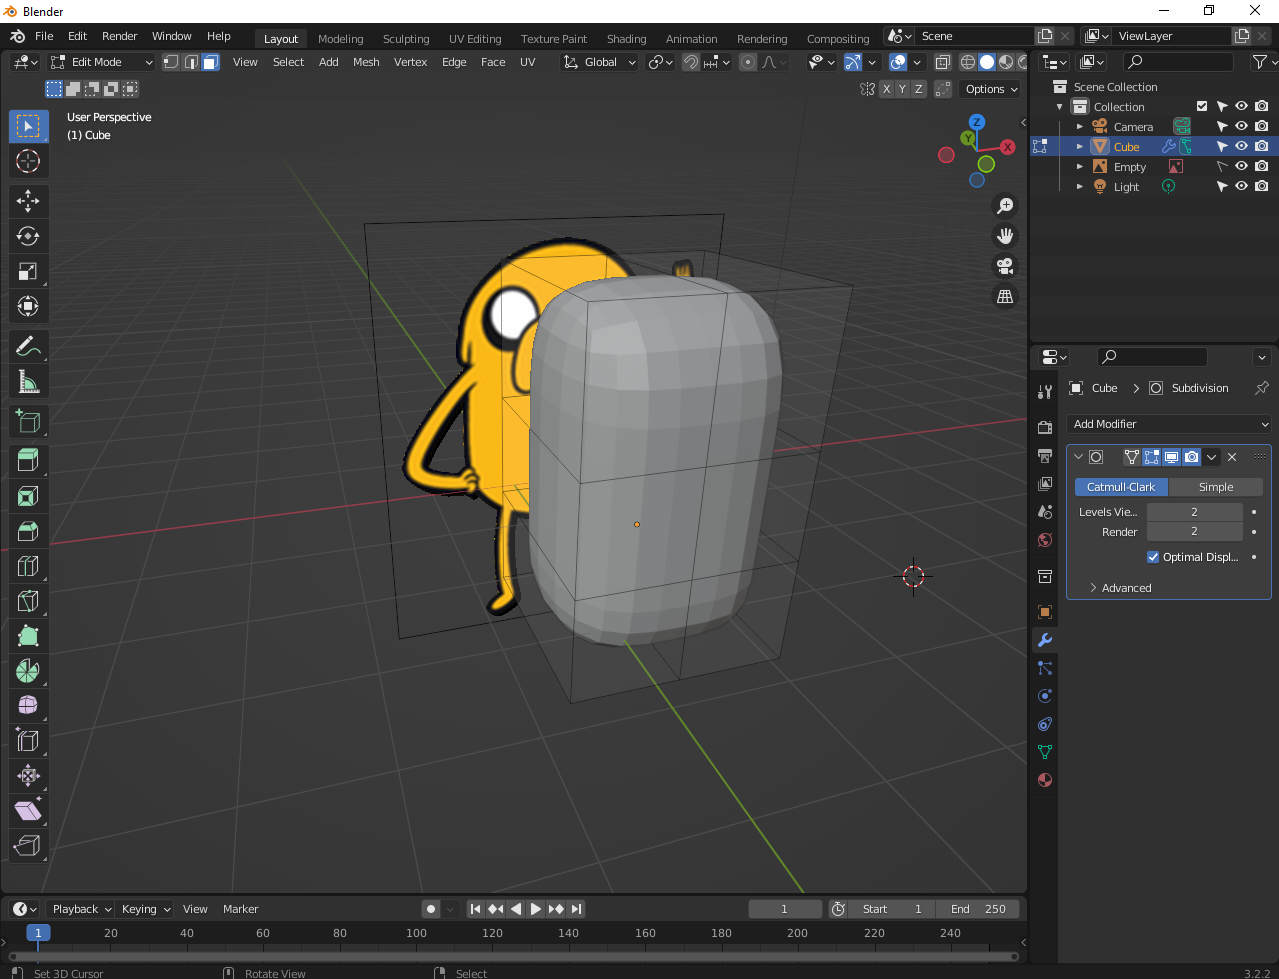The height and width of the screenshot is (979, 1279).
Task: Choose the Shrink/Fatten tool
Action: coord(28,776)
